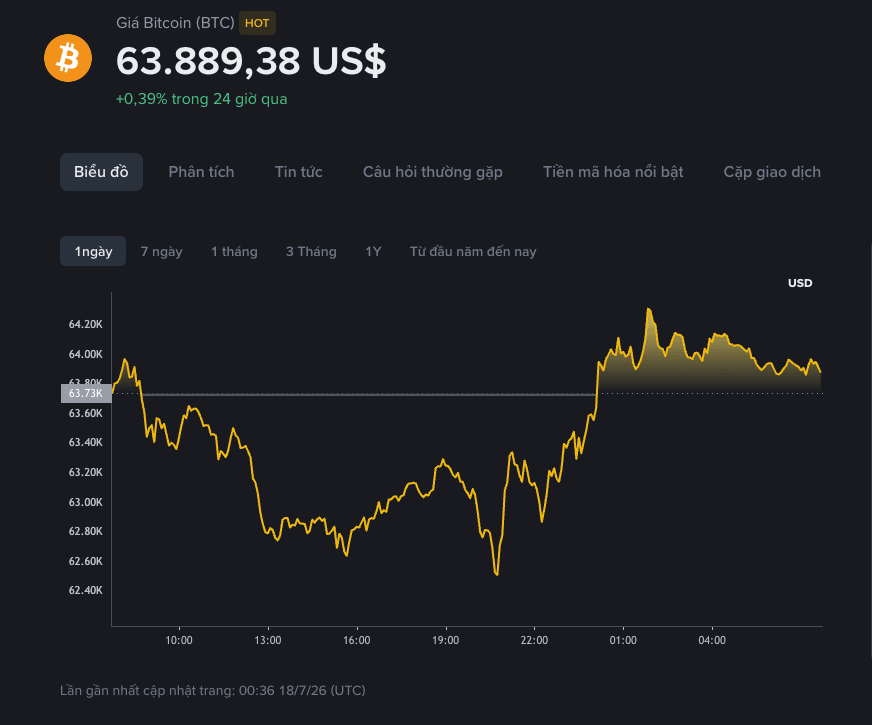The height and width of the screenshot is (725, 872).
Task: Select the 1ngày chart range
Action: (93, 251)
